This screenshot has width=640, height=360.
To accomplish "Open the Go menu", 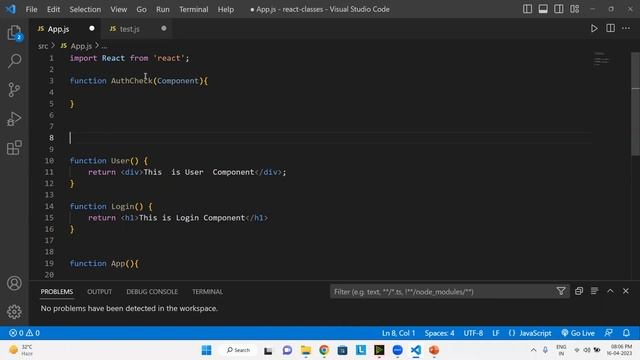I will pyautogui.click(x=141, y=9).
